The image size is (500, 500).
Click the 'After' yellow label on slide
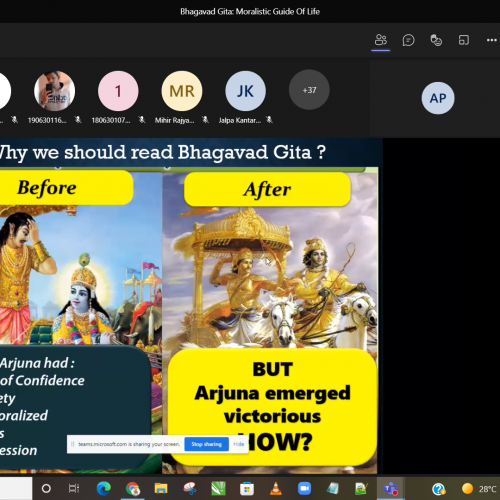point(267,189)
